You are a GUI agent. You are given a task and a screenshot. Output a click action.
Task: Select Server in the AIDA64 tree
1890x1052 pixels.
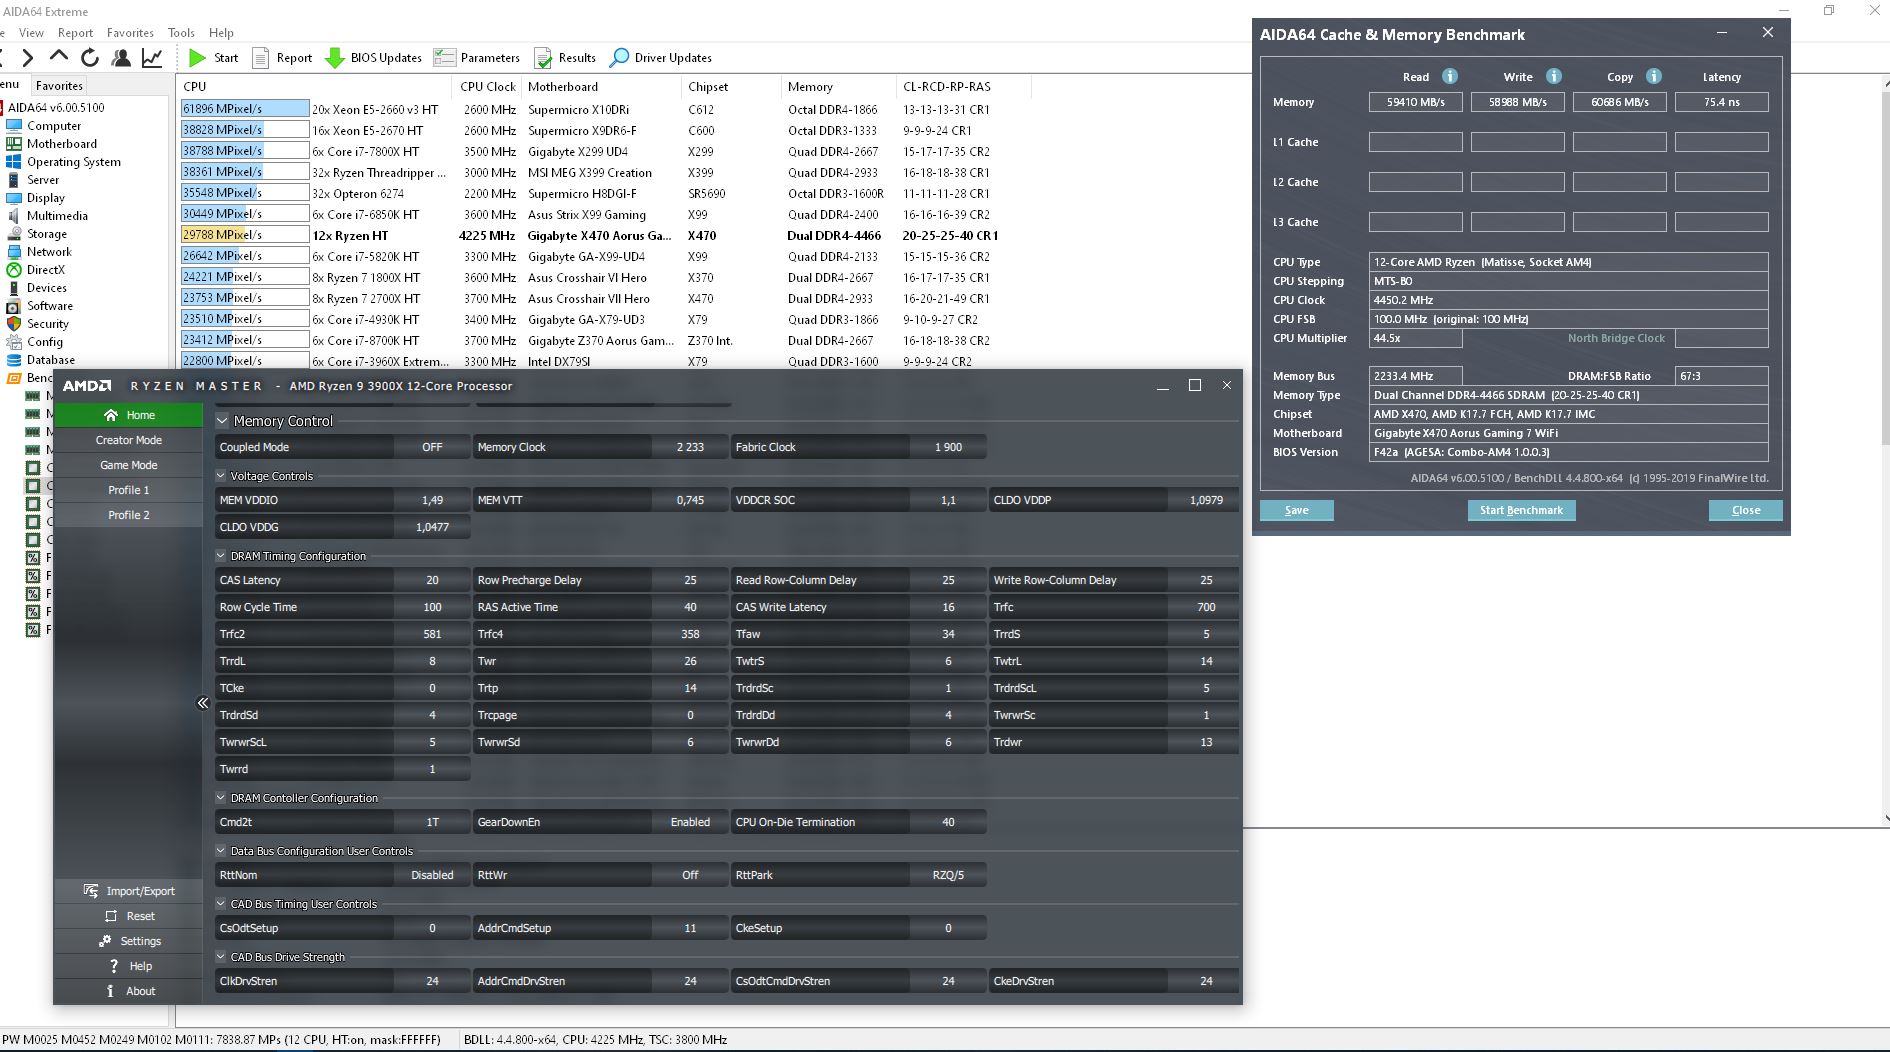43,180
